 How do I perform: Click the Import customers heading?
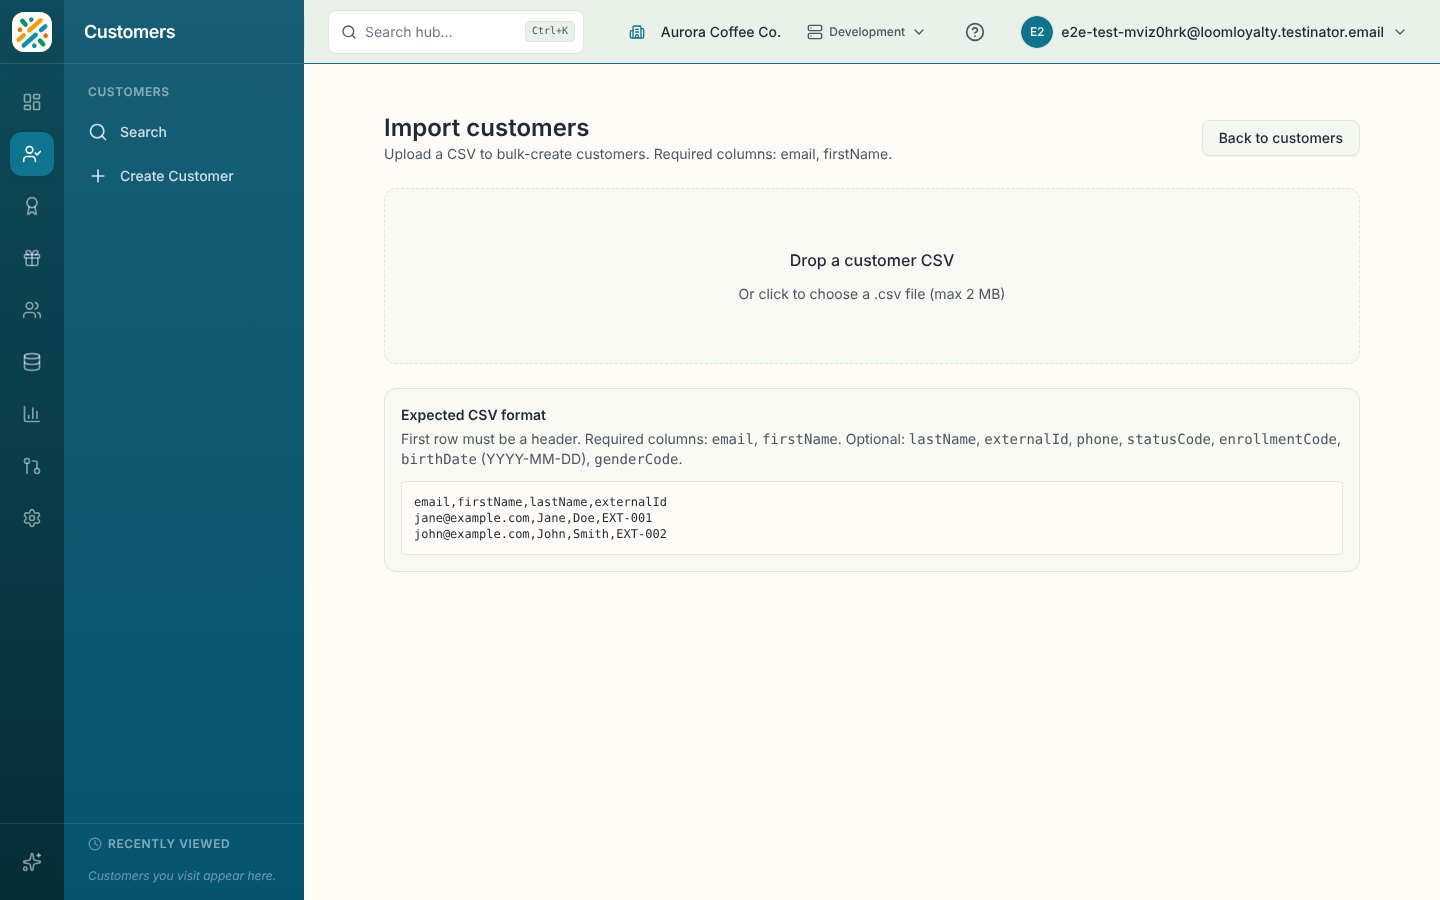486,128
